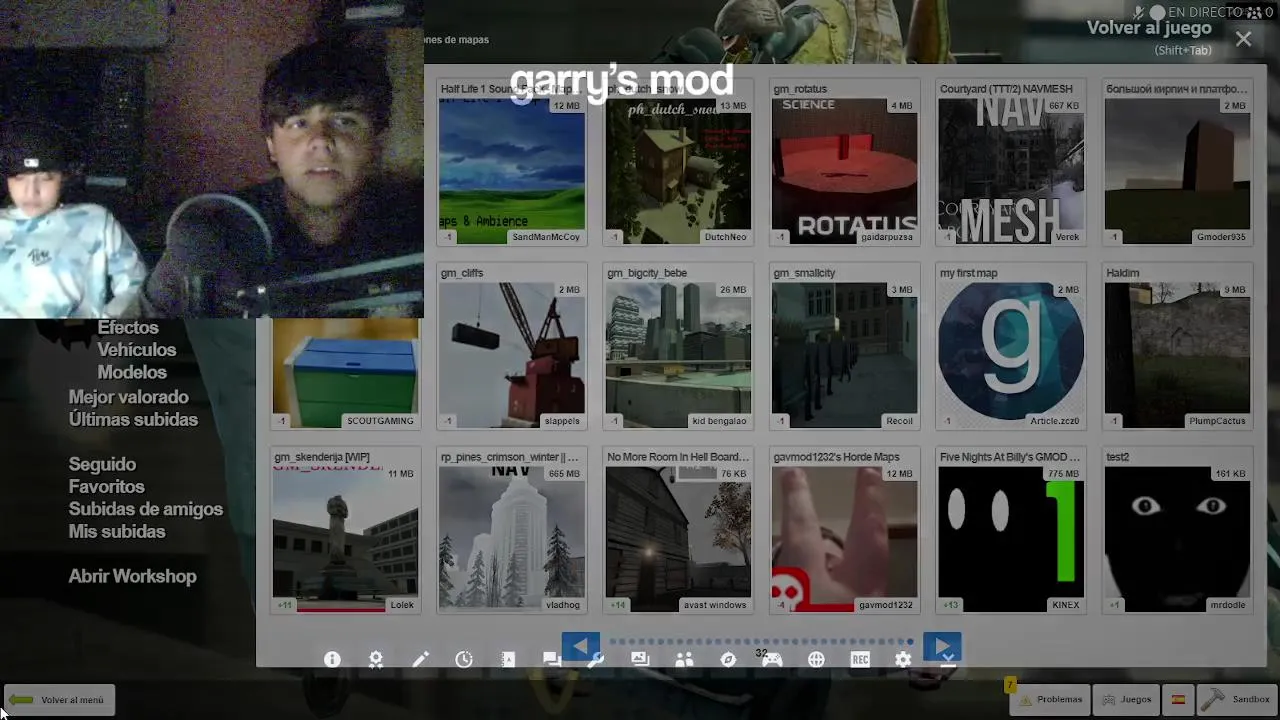Open gm_cliffs map thumbnail
The width and height of the screenshot is (1280, 720).
(x=512, y=355)
